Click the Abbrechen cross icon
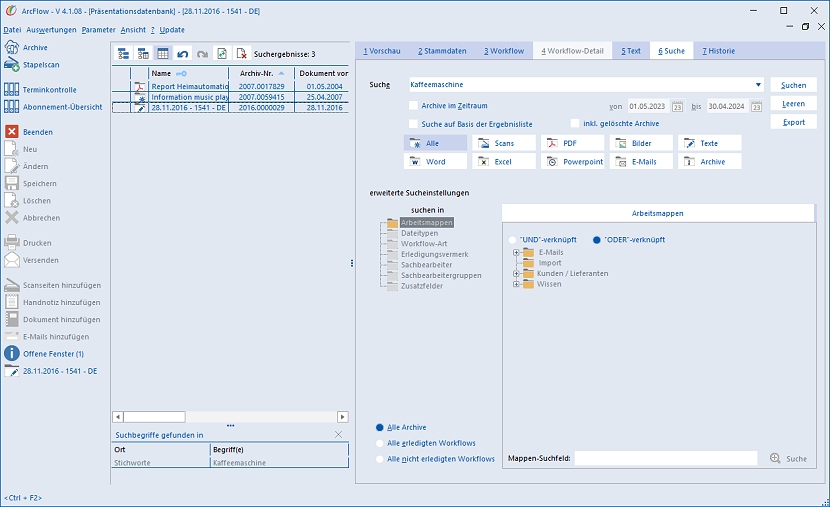 click(x=12, y=218)
